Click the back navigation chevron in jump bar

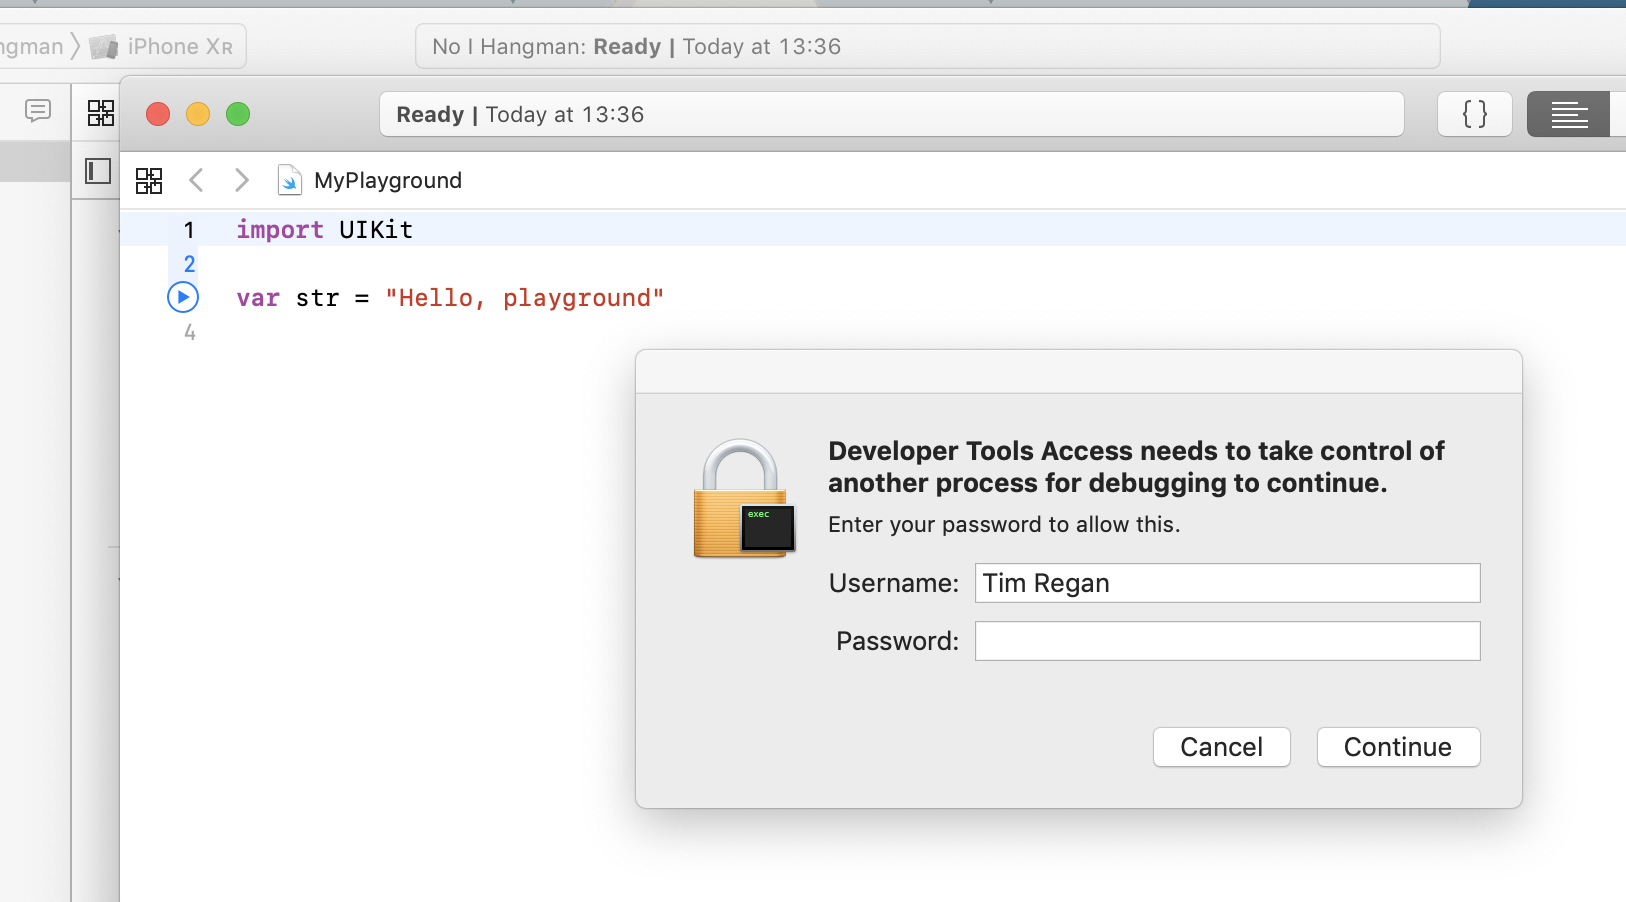tap(196, 180)
